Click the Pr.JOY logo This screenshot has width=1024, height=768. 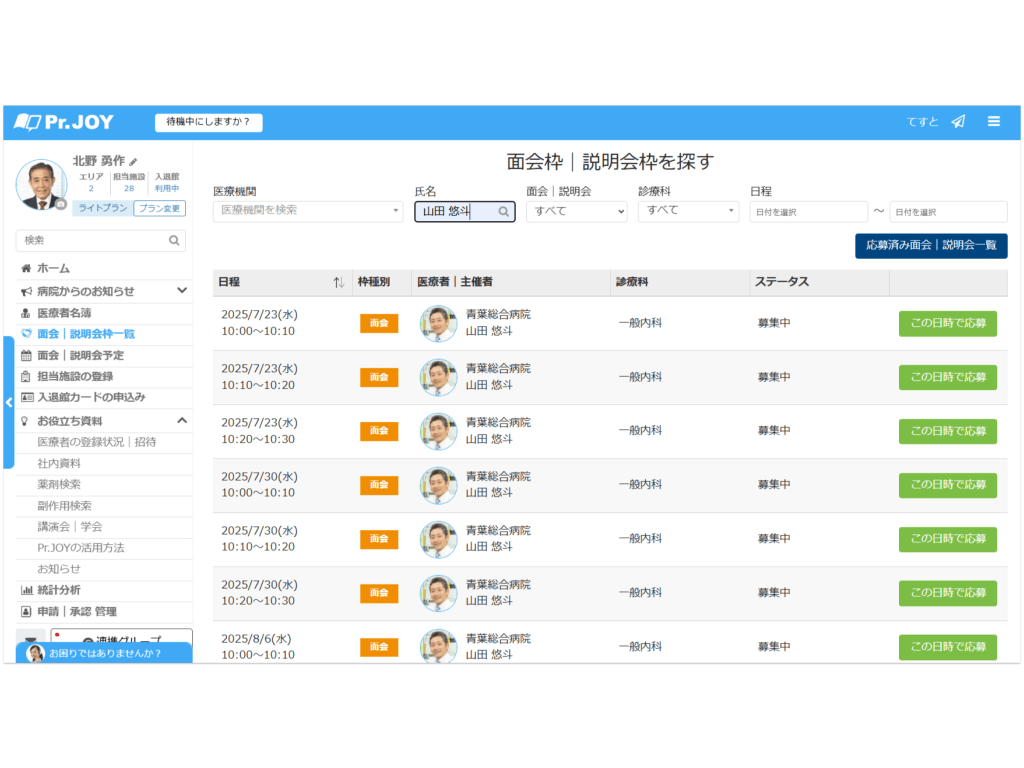65,122
